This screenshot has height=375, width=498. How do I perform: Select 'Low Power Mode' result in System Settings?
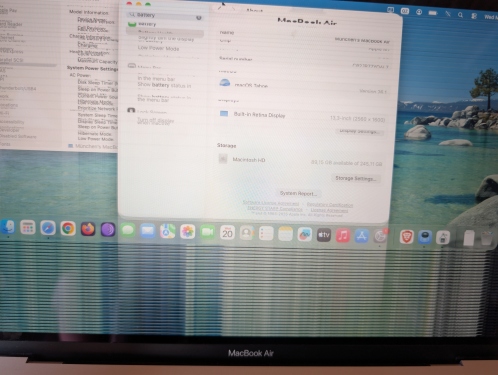158,48
